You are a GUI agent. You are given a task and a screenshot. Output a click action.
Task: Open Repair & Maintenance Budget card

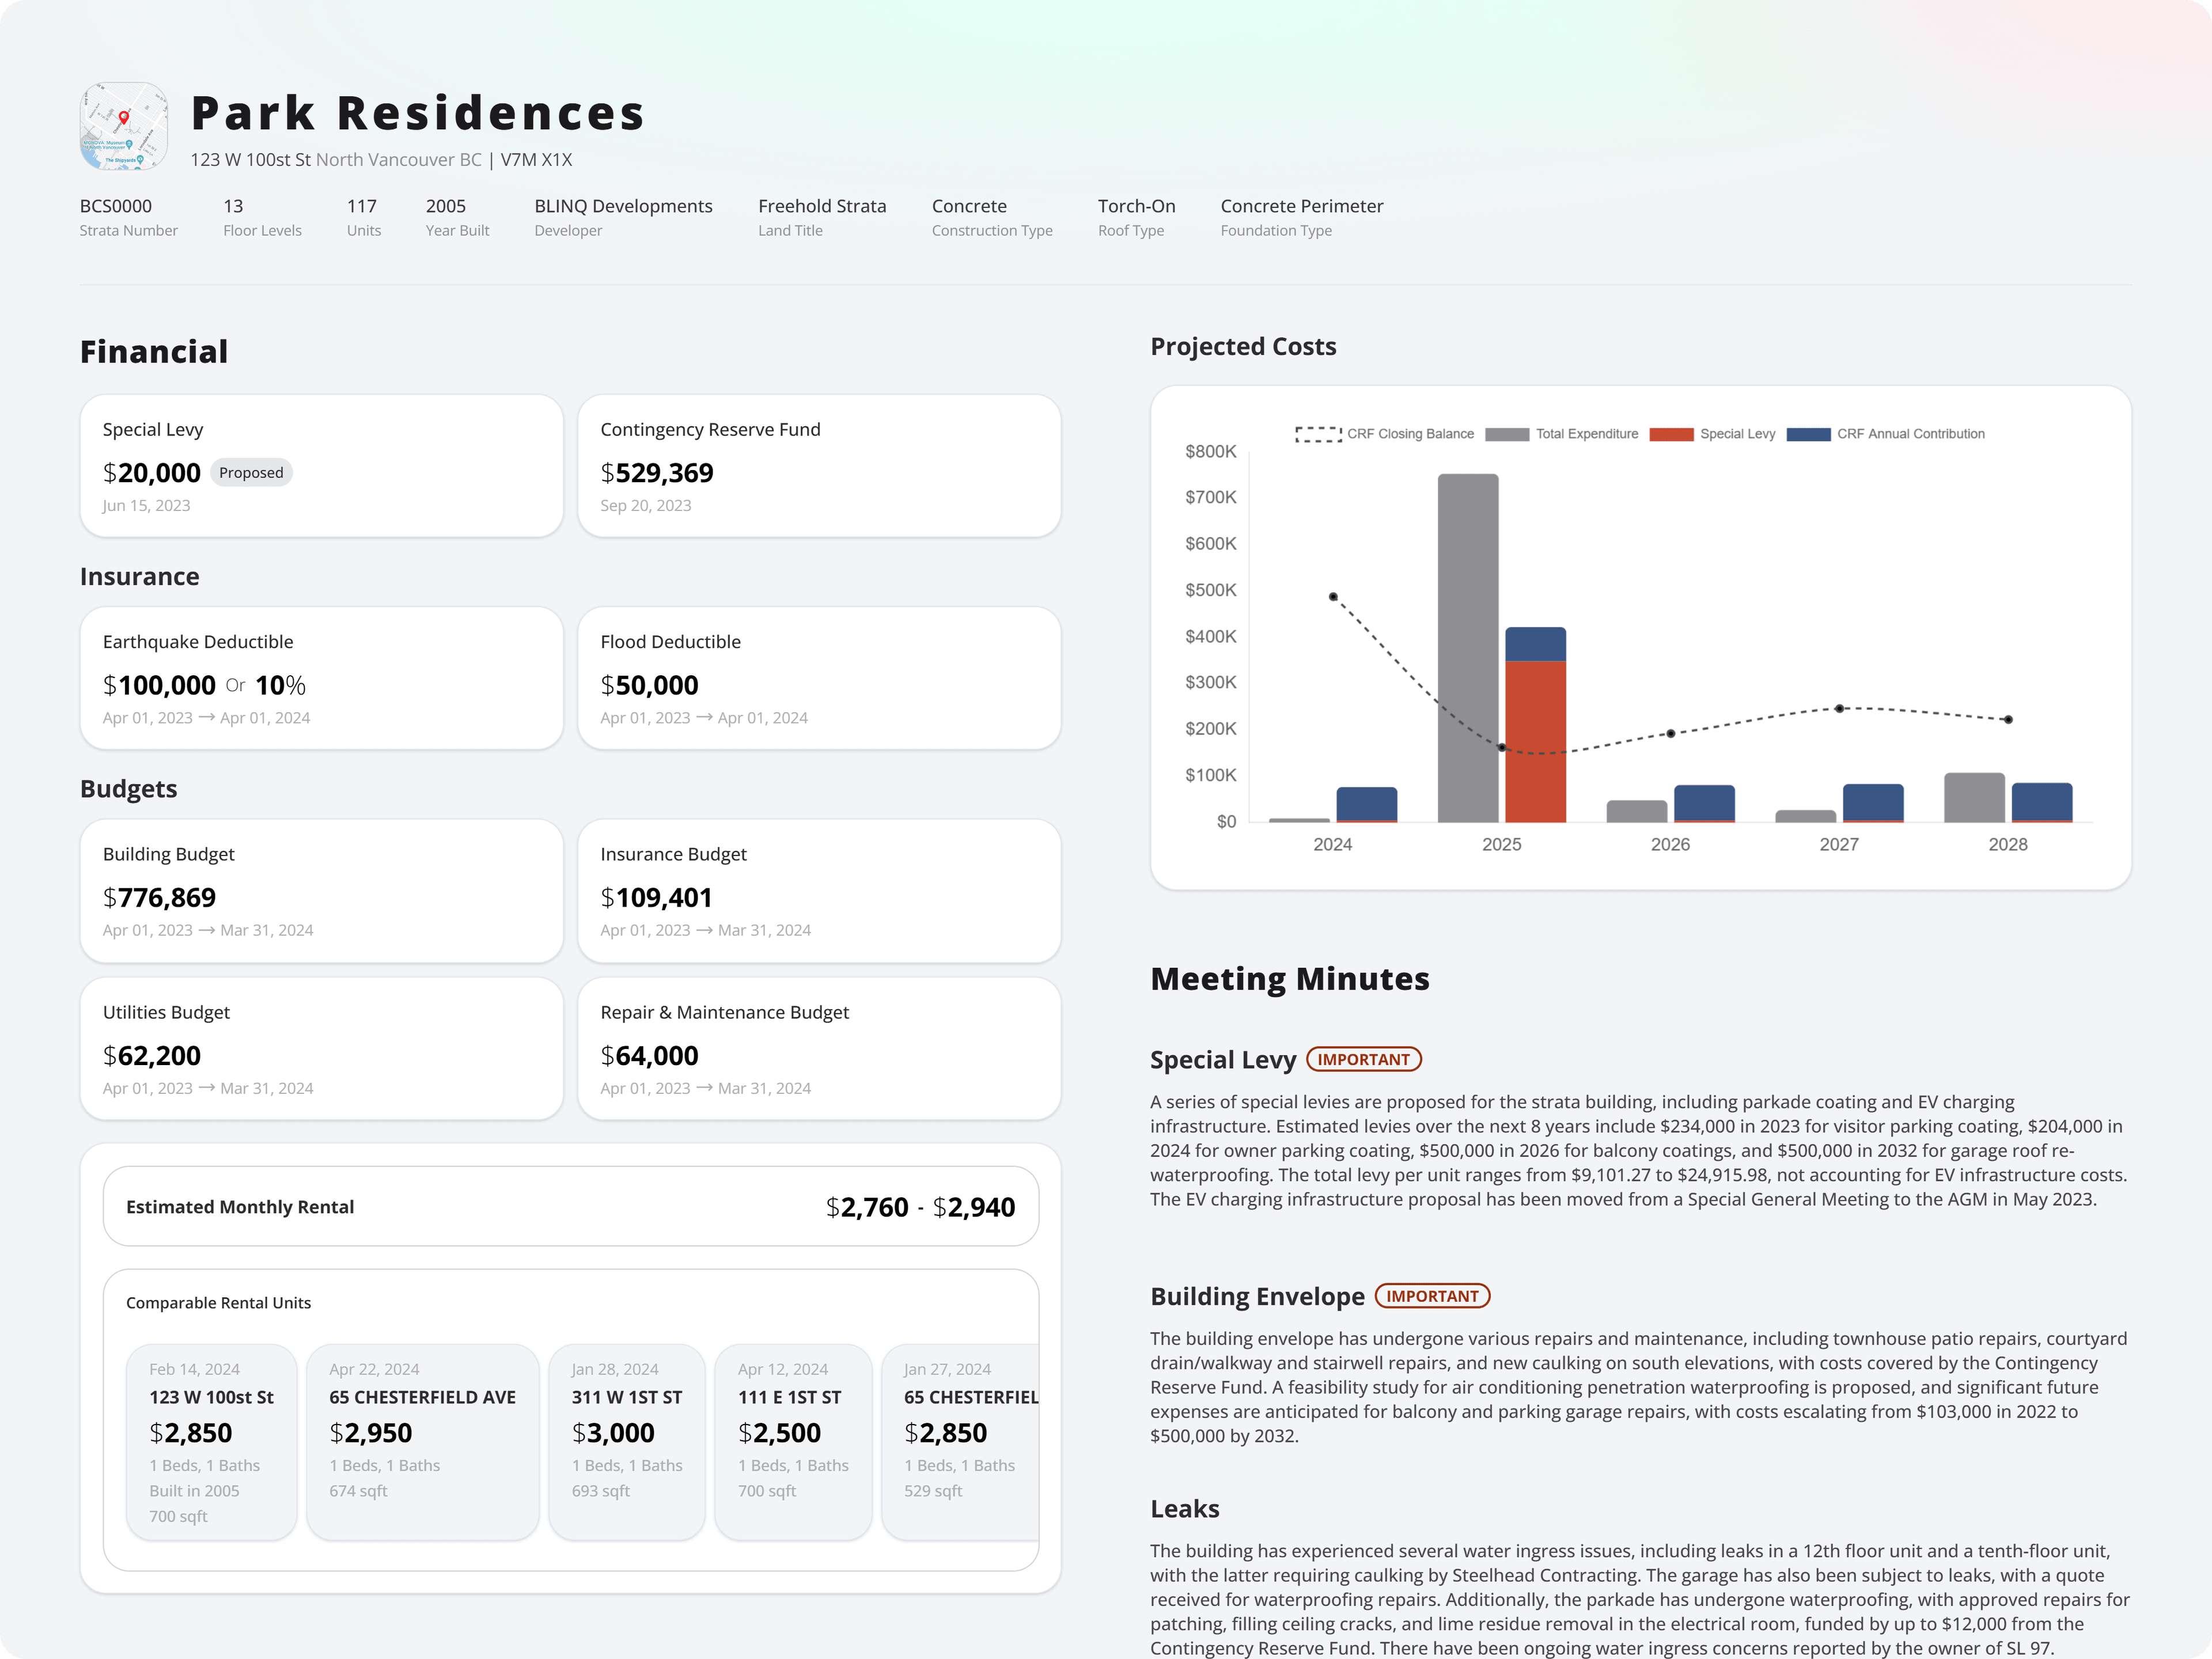[819, 1048]
